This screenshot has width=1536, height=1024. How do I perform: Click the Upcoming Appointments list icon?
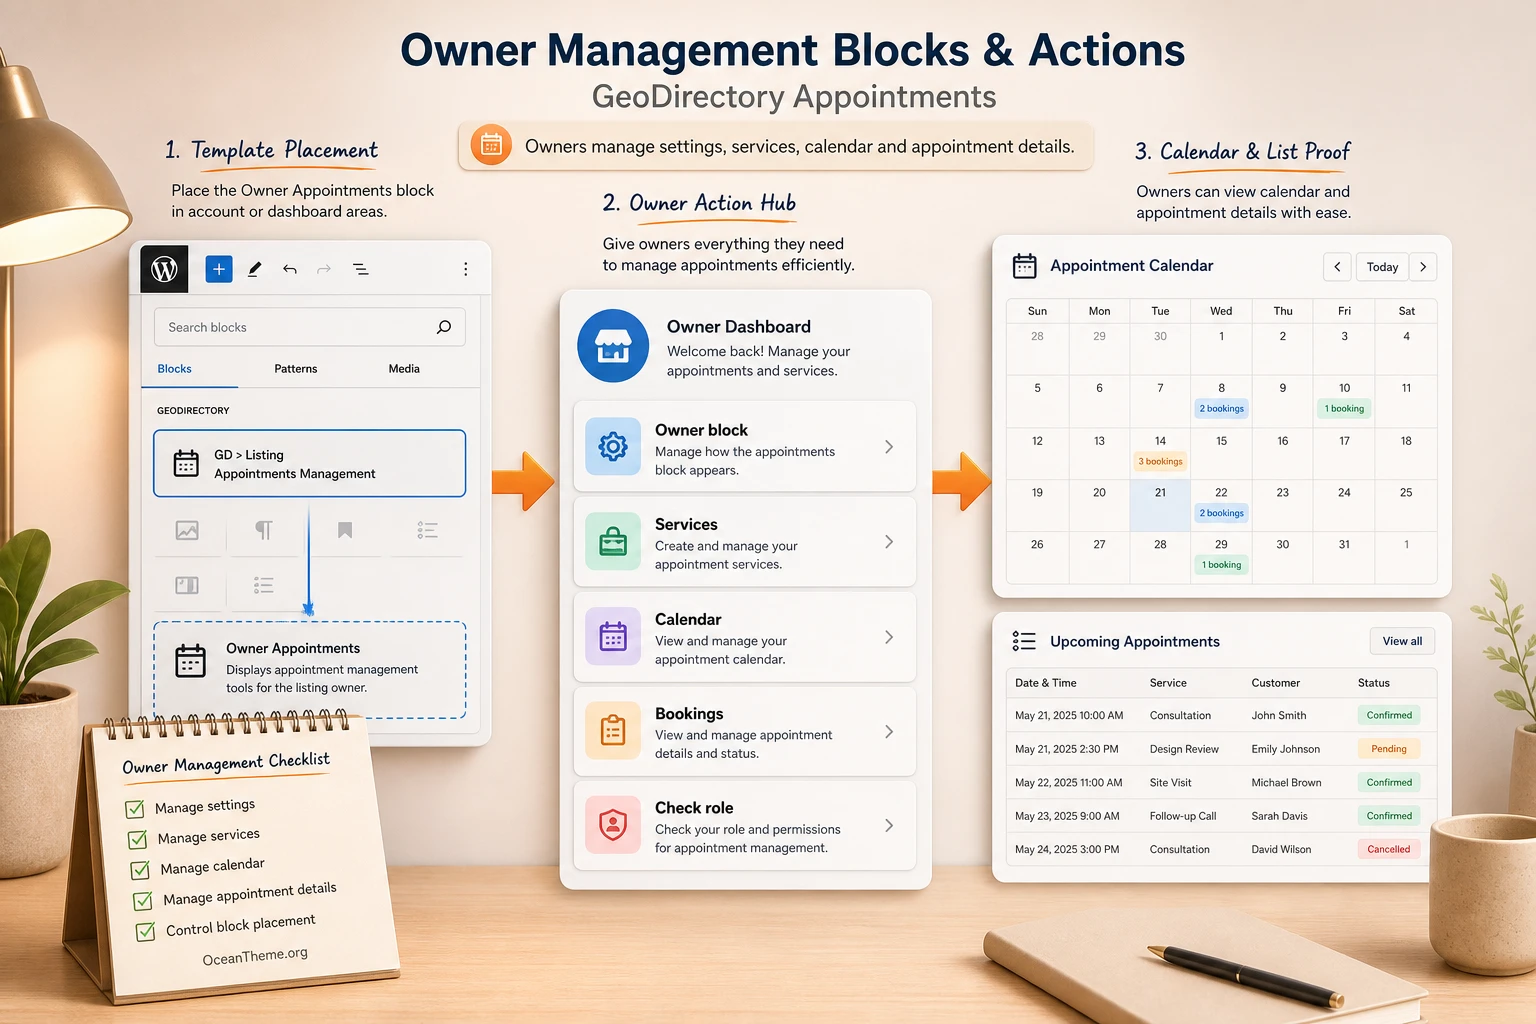[x=1024, y=641]
